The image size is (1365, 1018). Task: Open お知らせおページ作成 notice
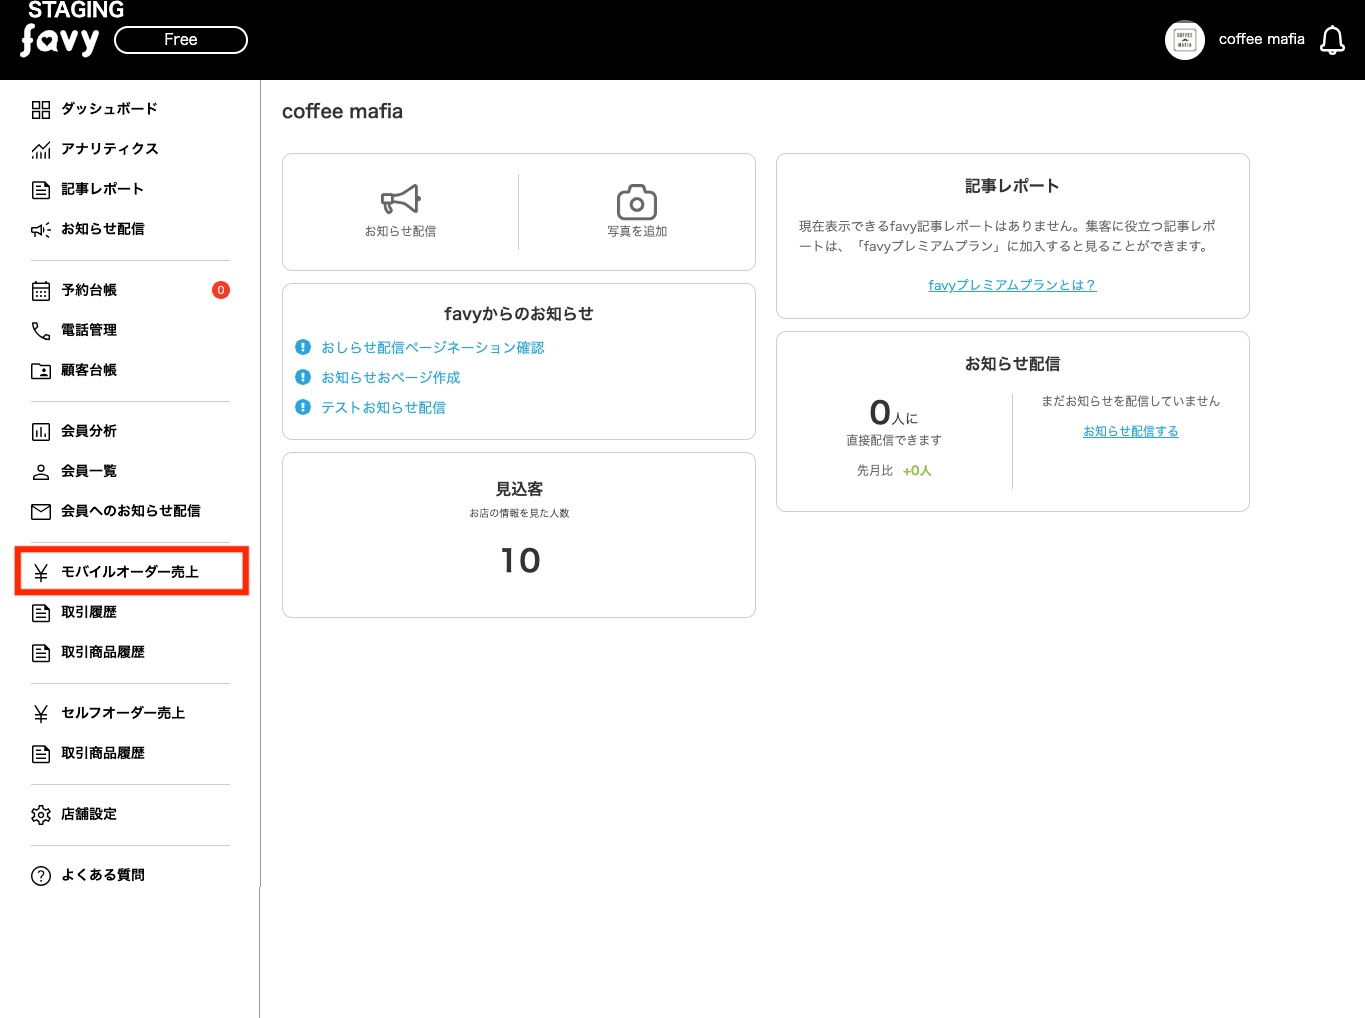[391, 377]
